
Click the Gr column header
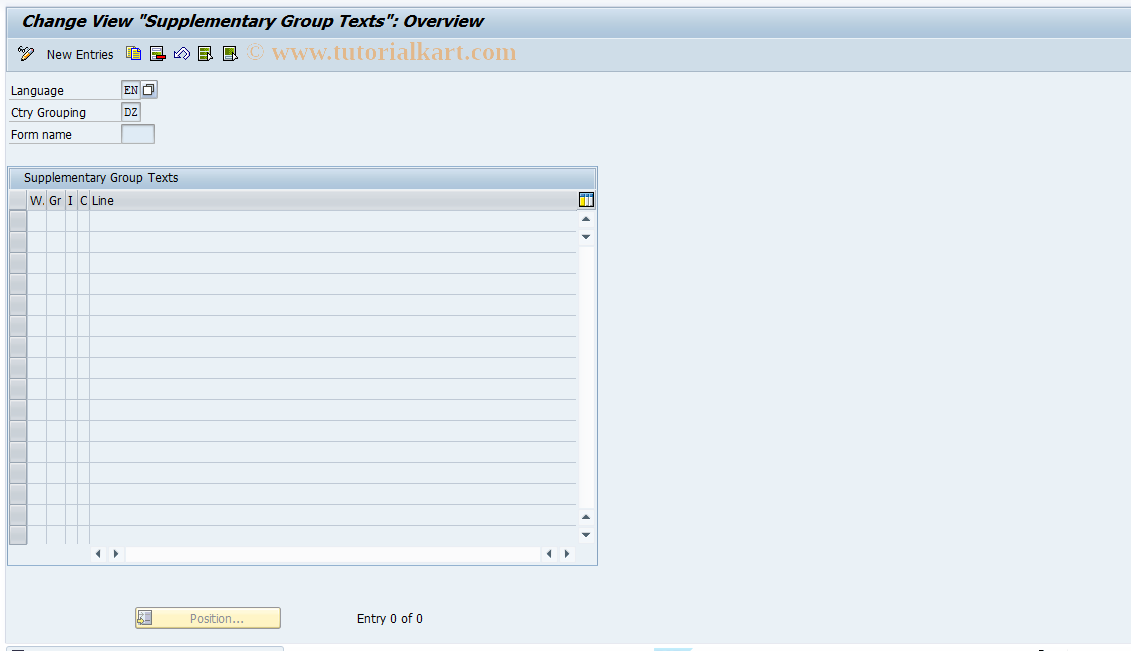(56, 200)
